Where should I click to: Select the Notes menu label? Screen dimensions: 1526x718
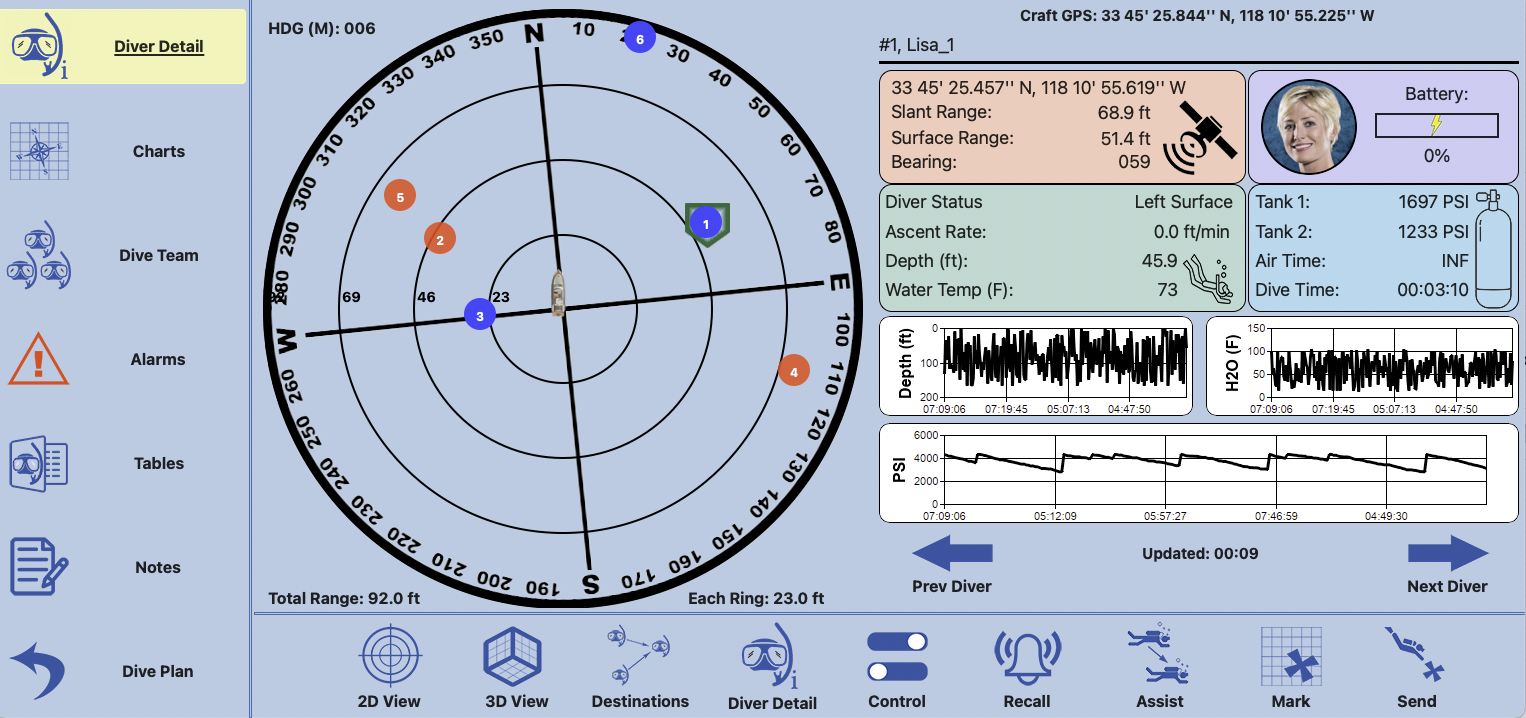coord(158,567)
